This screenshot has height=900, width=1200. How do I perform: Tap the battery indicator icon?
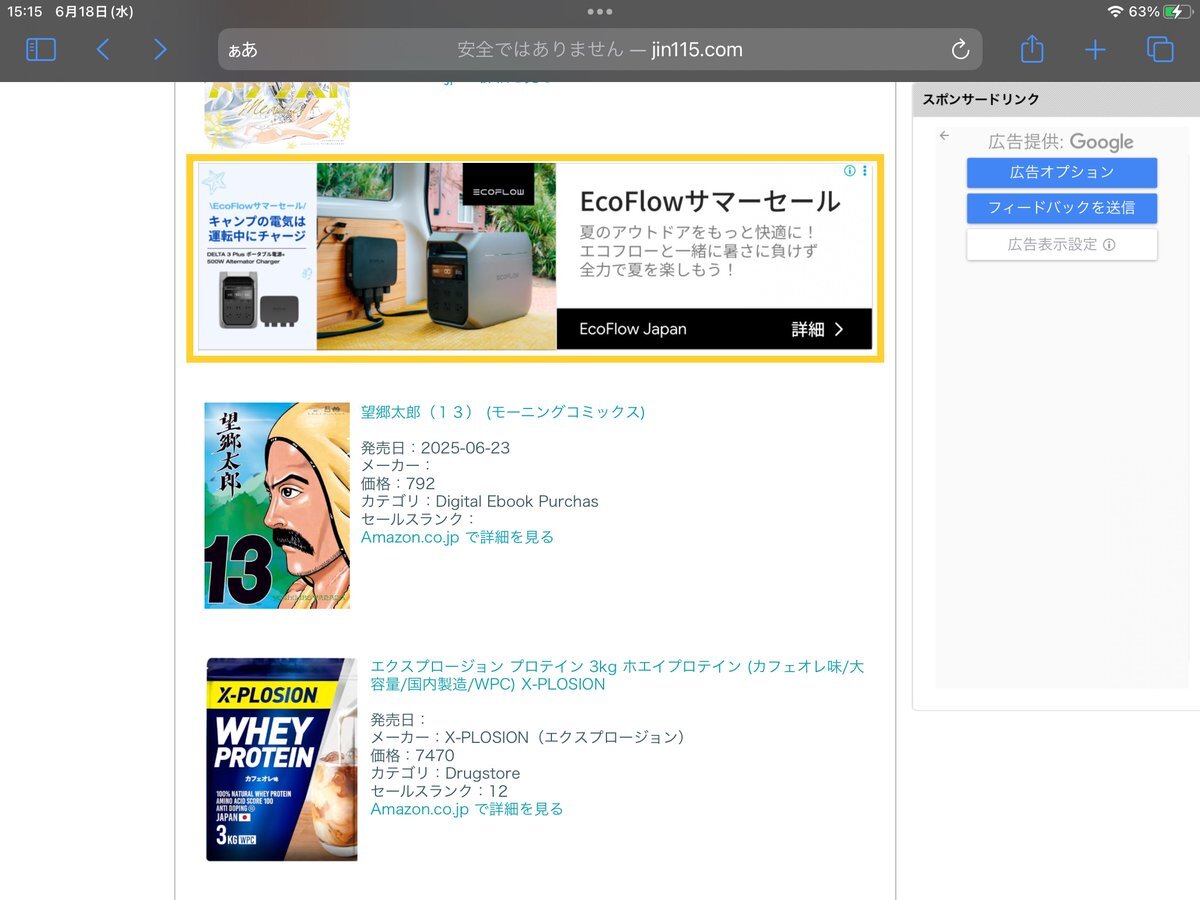pos(1178,11)
